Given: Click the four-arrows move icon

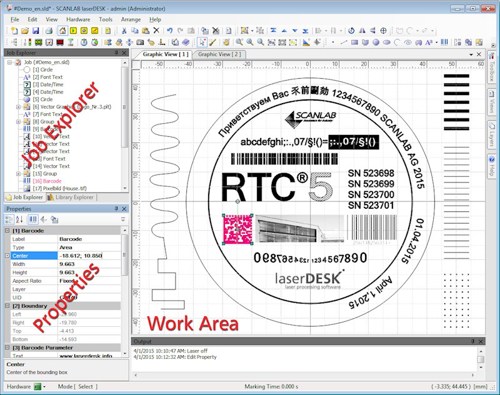Looking at the screenshot, I should [129, 42].
